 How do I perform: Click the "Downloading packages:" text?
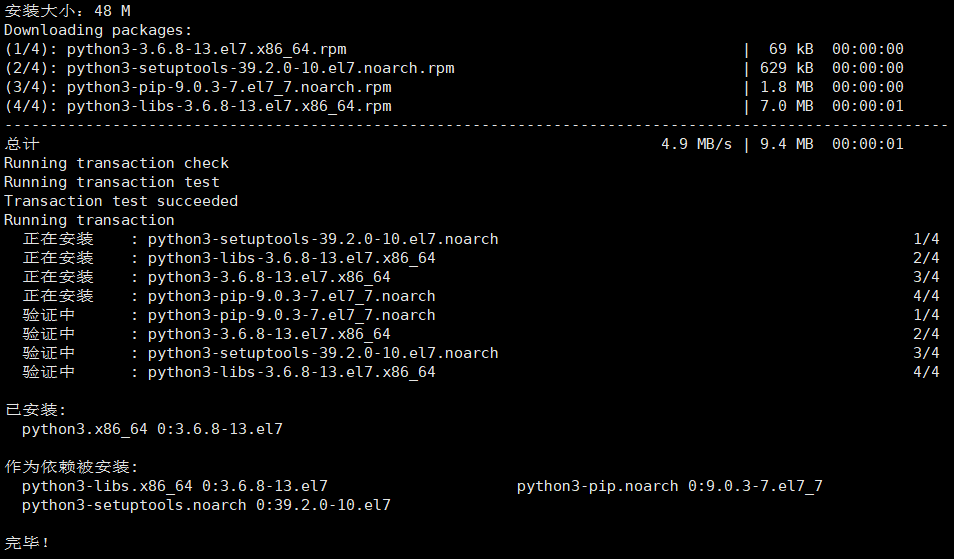[x=99, y=30]
